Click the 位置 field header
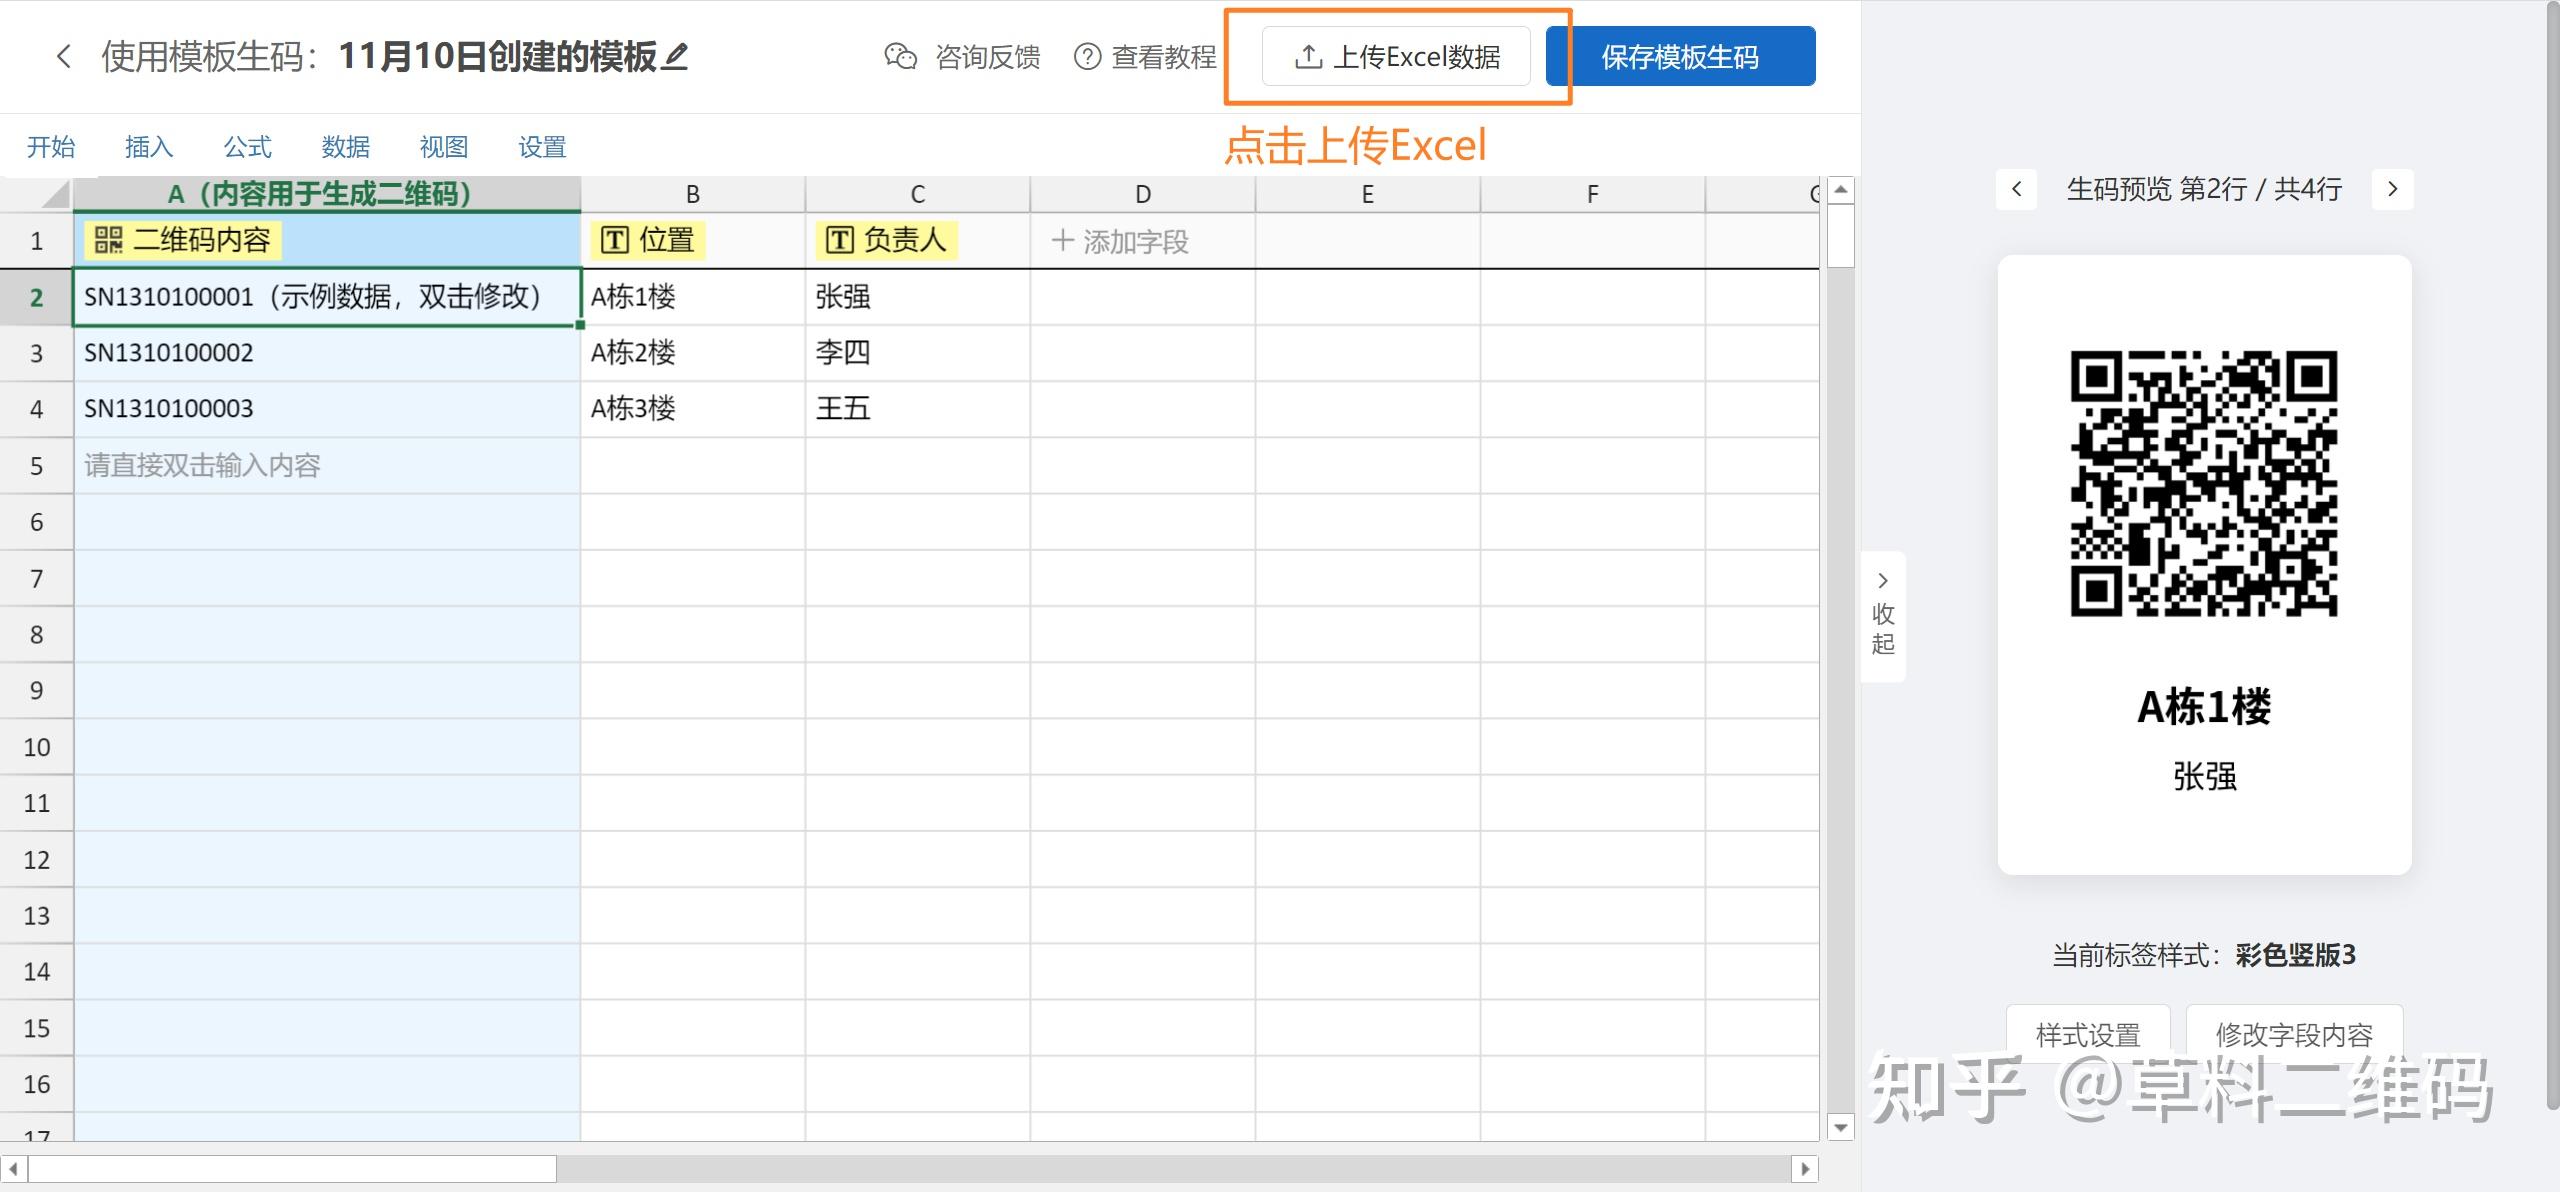Viewport: 2560px width, 1192px height. click(647, 240)
